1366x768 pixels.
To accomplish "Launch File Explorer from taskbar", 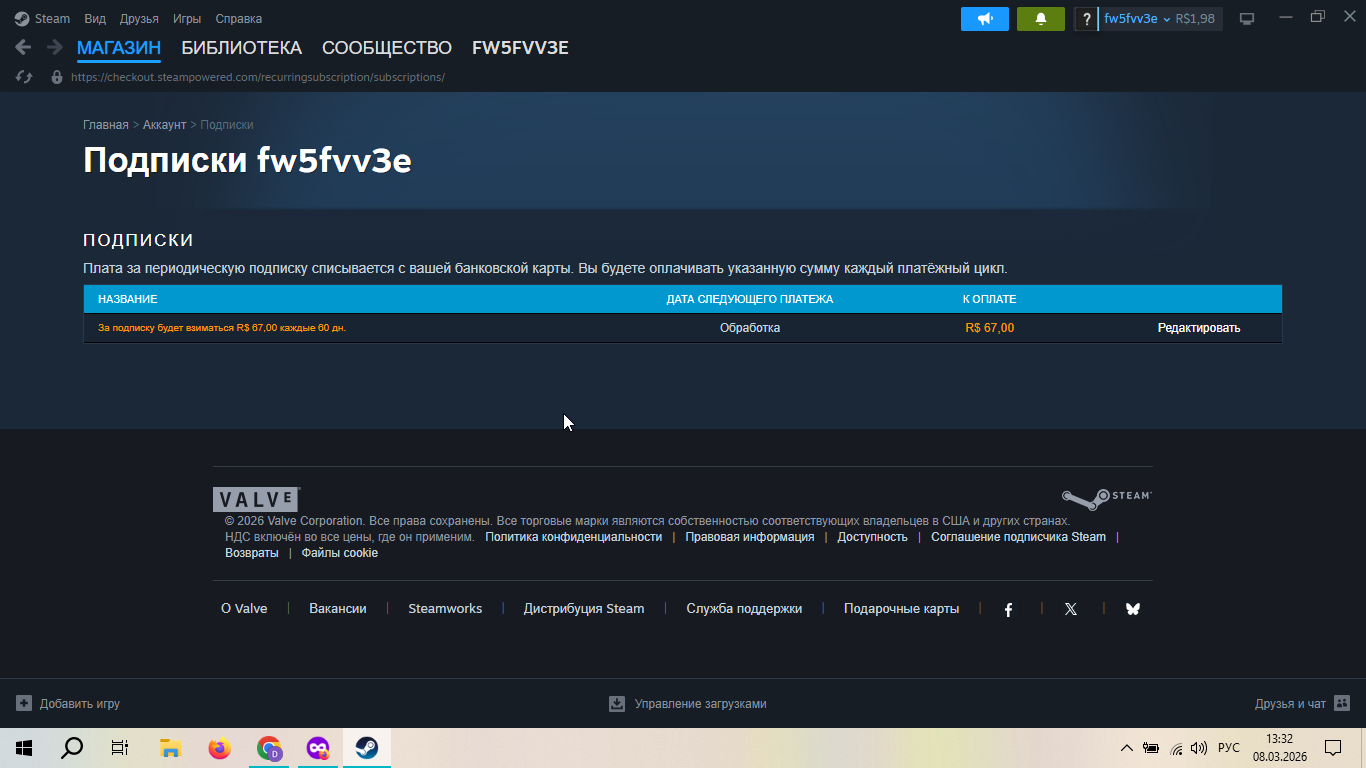I will [x=170, y=748].
